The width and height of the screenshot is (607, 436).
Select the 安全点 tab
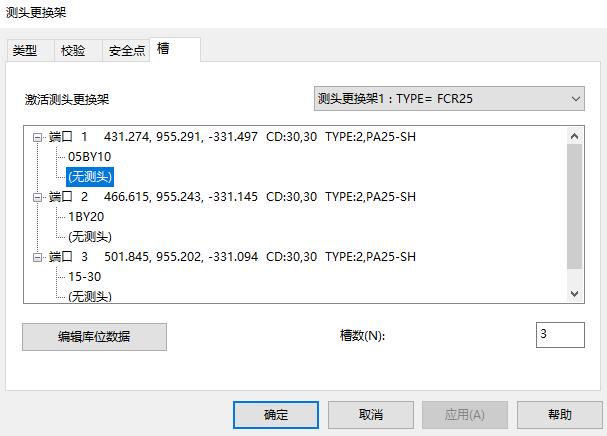(x=126, y=51)
